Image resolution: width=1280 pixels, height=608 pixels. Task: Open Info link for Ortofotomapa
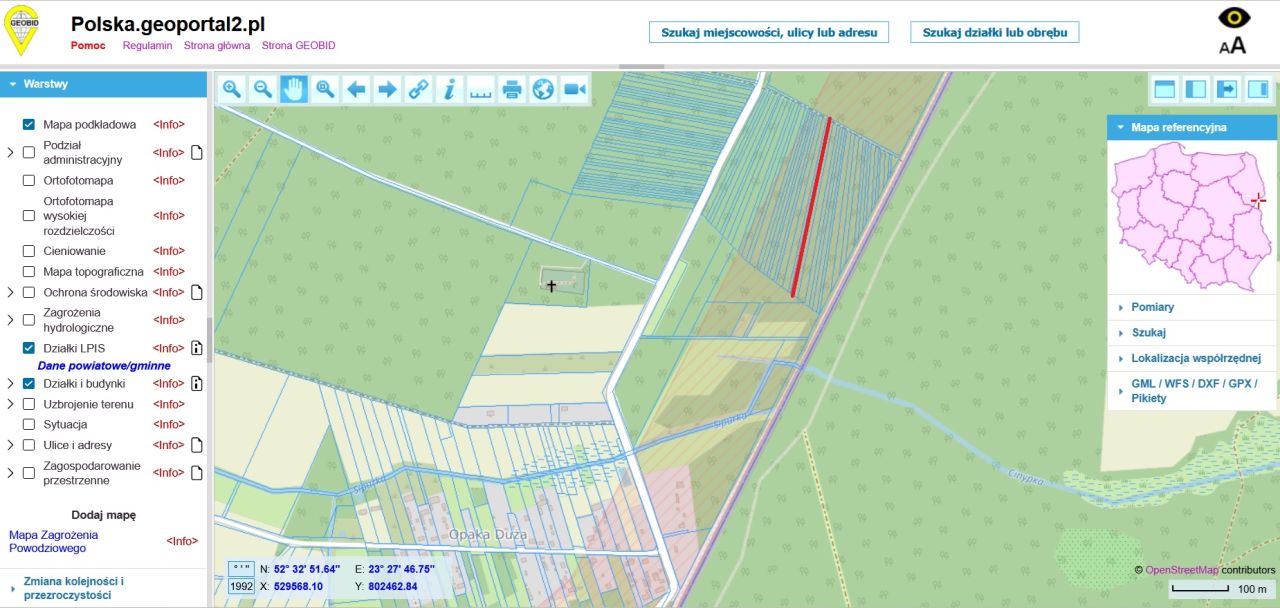point(169,181)
